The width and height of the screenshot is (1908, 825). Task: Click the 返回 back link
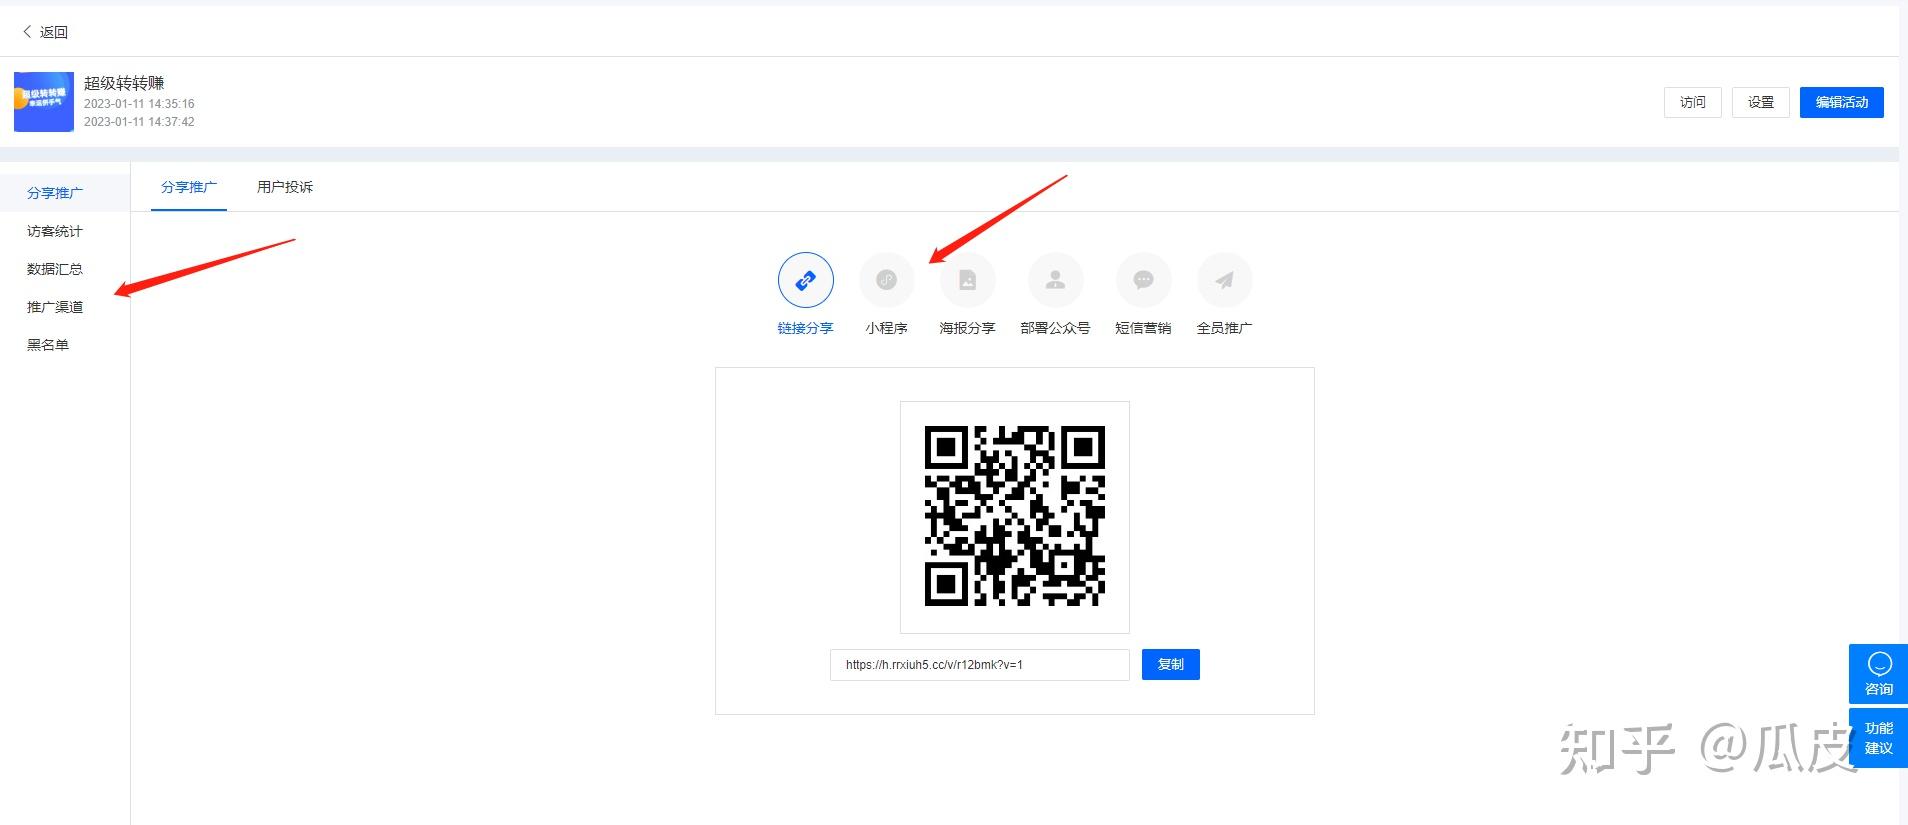[x=54, y=32]
